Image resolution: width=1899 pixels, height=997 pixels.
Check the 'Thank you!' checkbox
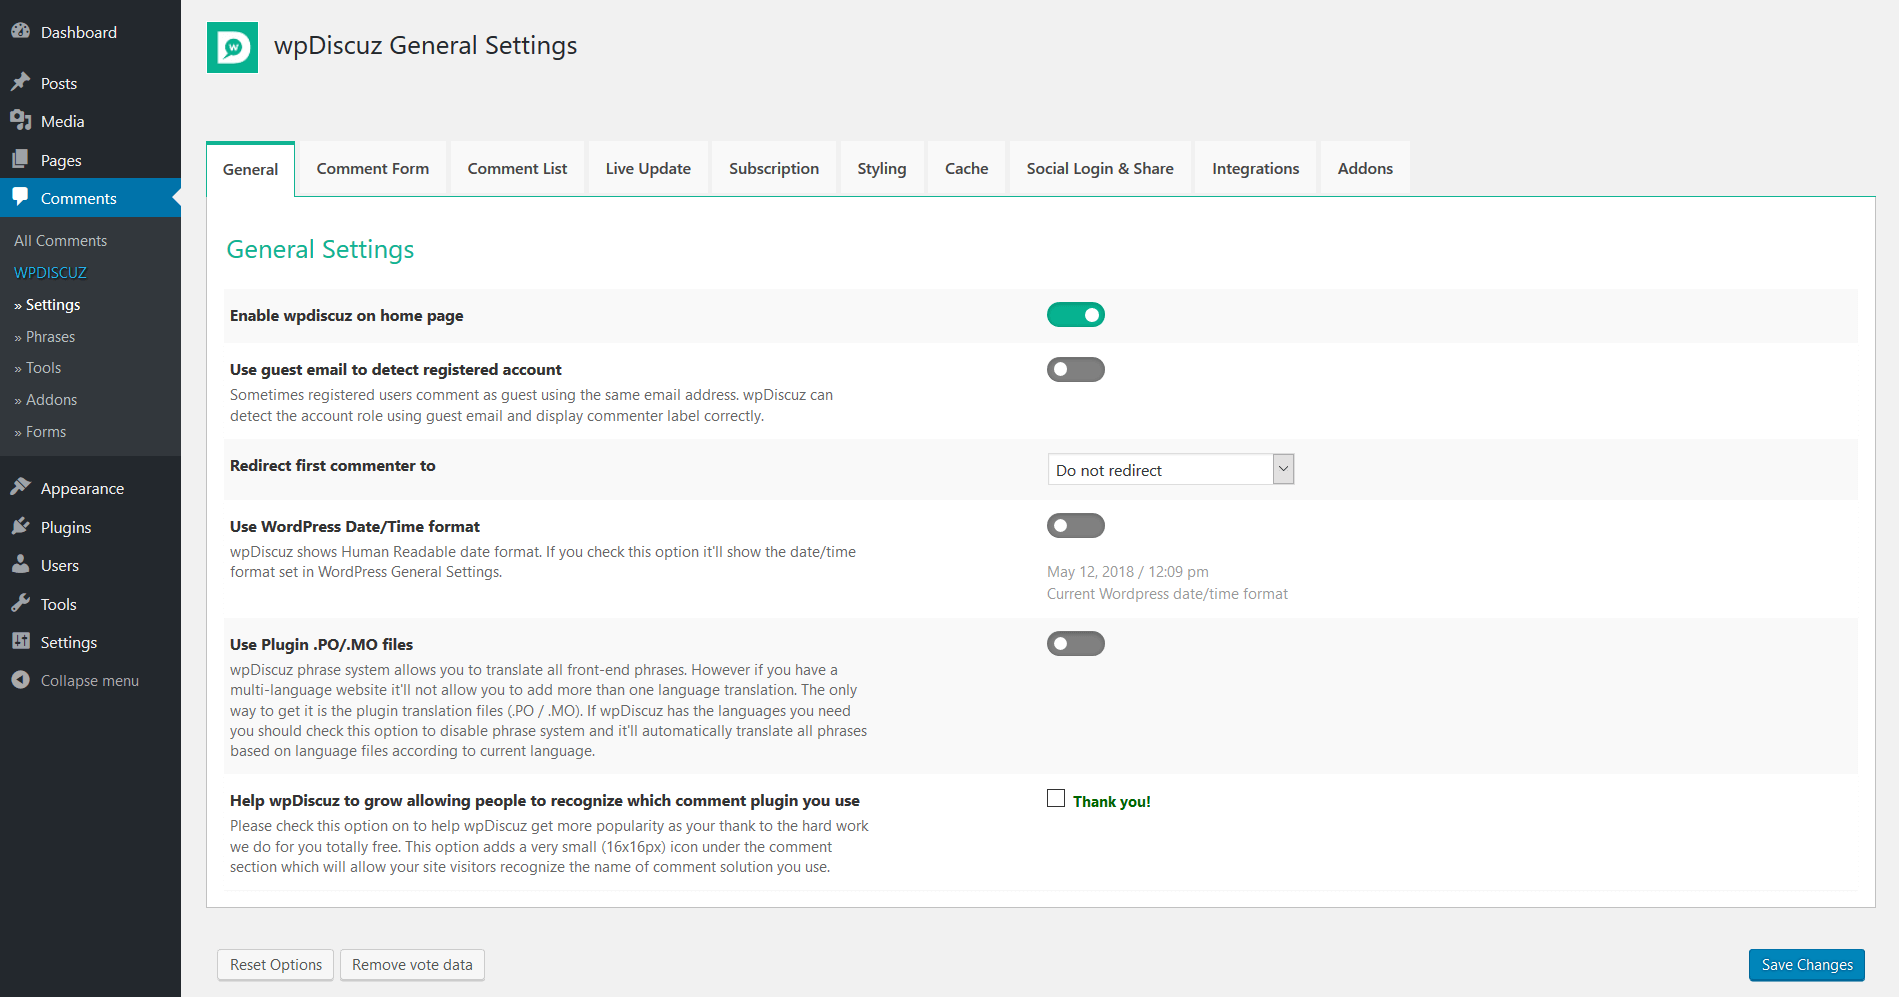click(x=1056, y=798)
